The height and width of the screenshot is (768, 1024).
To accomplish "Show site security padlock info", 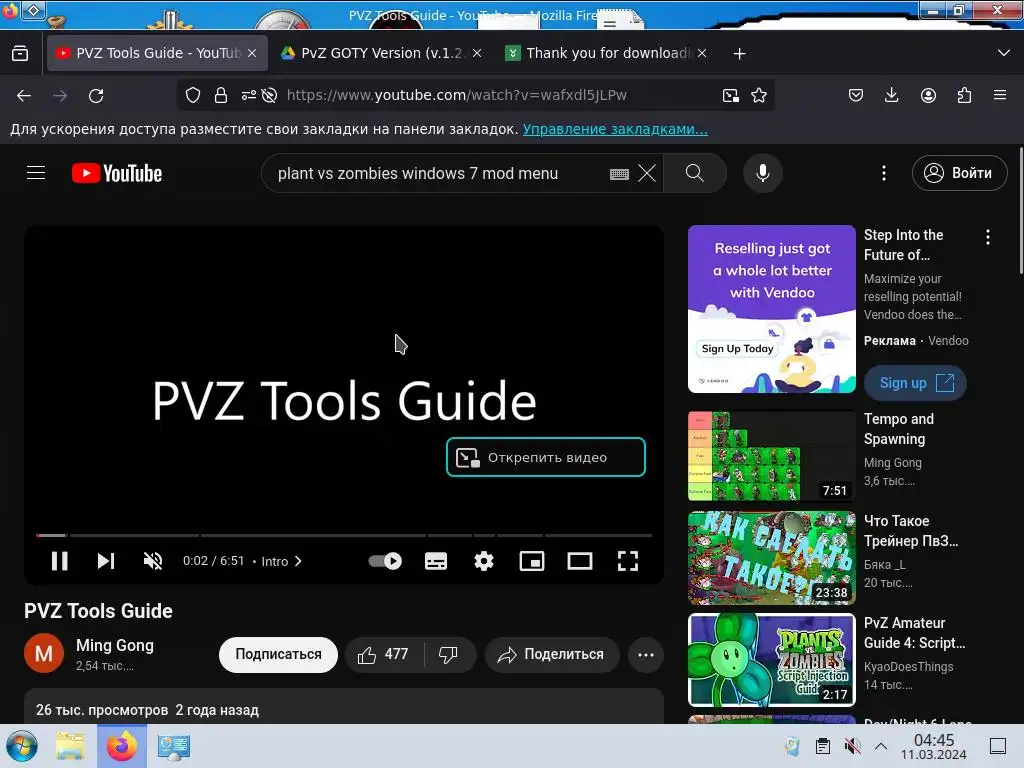I will 221,95.
